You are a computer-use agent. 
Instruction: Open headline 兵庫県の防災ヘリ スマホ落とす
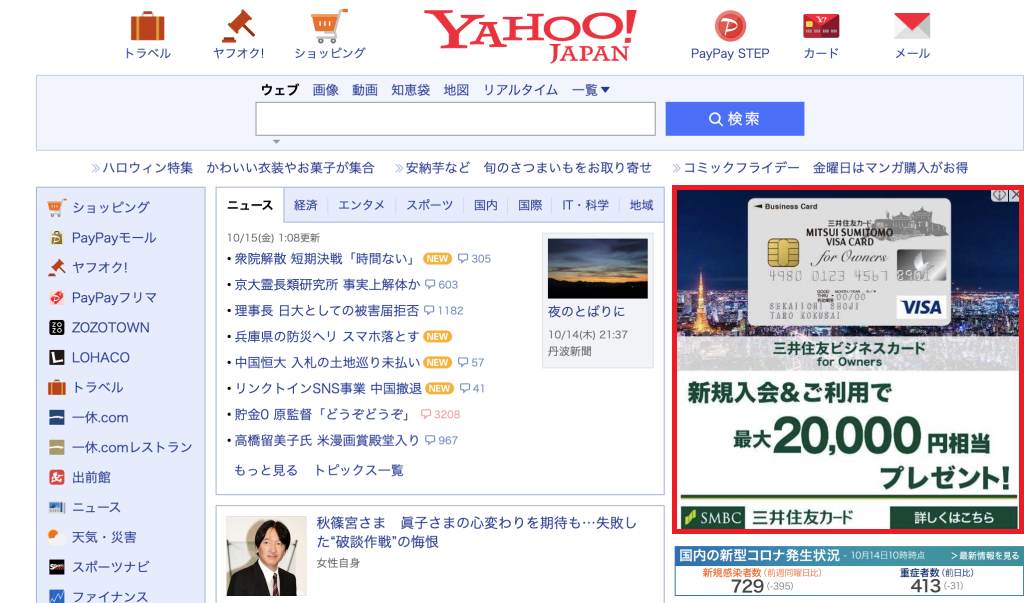(x=327, y=336)
